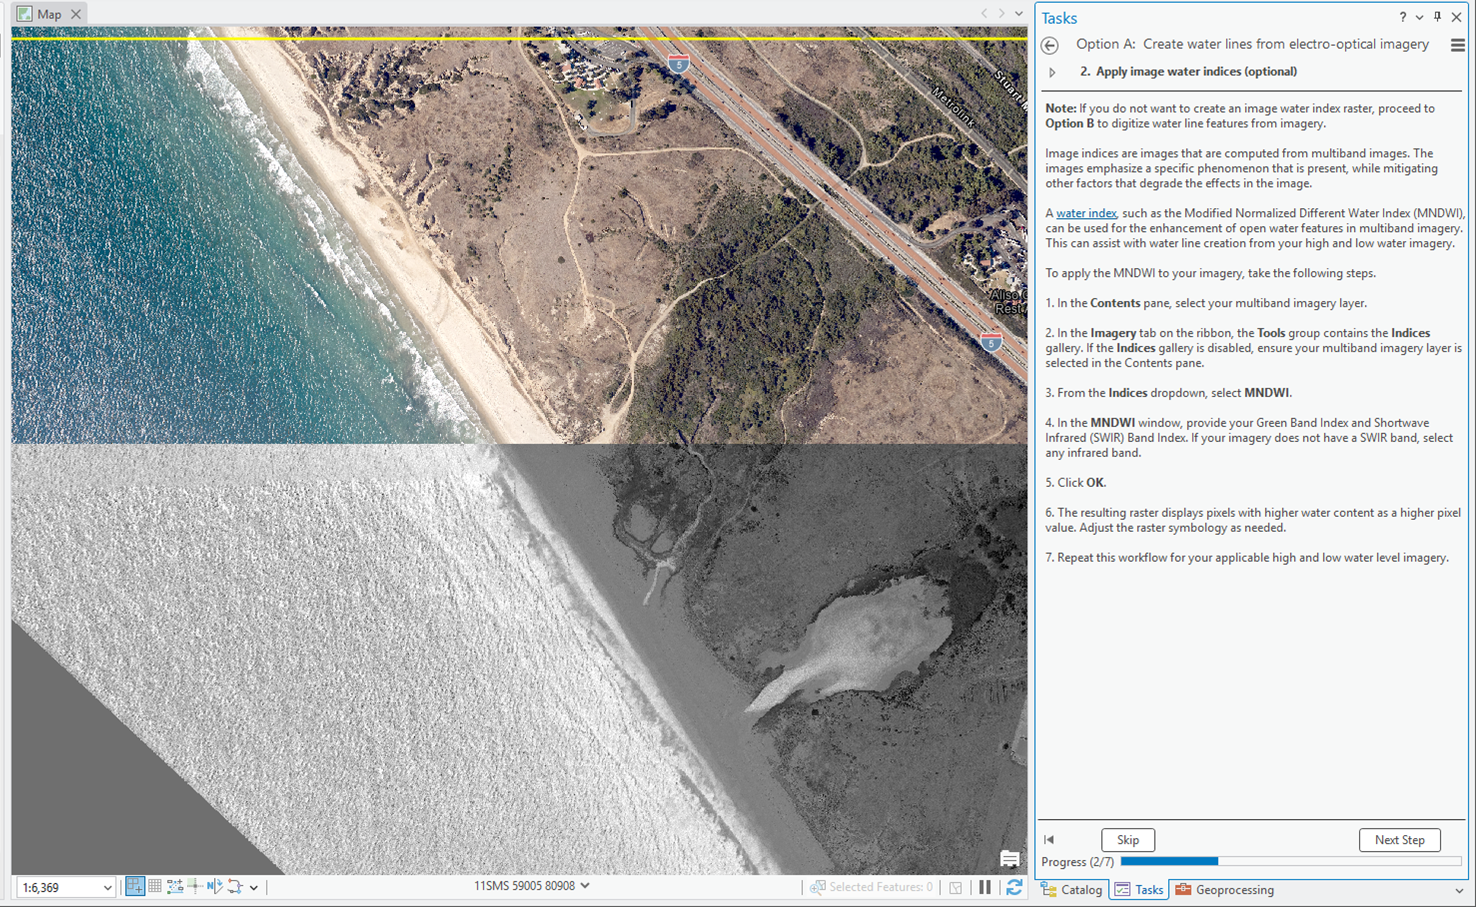The image size is (1476, 907).
Task: Toggle snapping in the map status bar
Action: (135, 887)
